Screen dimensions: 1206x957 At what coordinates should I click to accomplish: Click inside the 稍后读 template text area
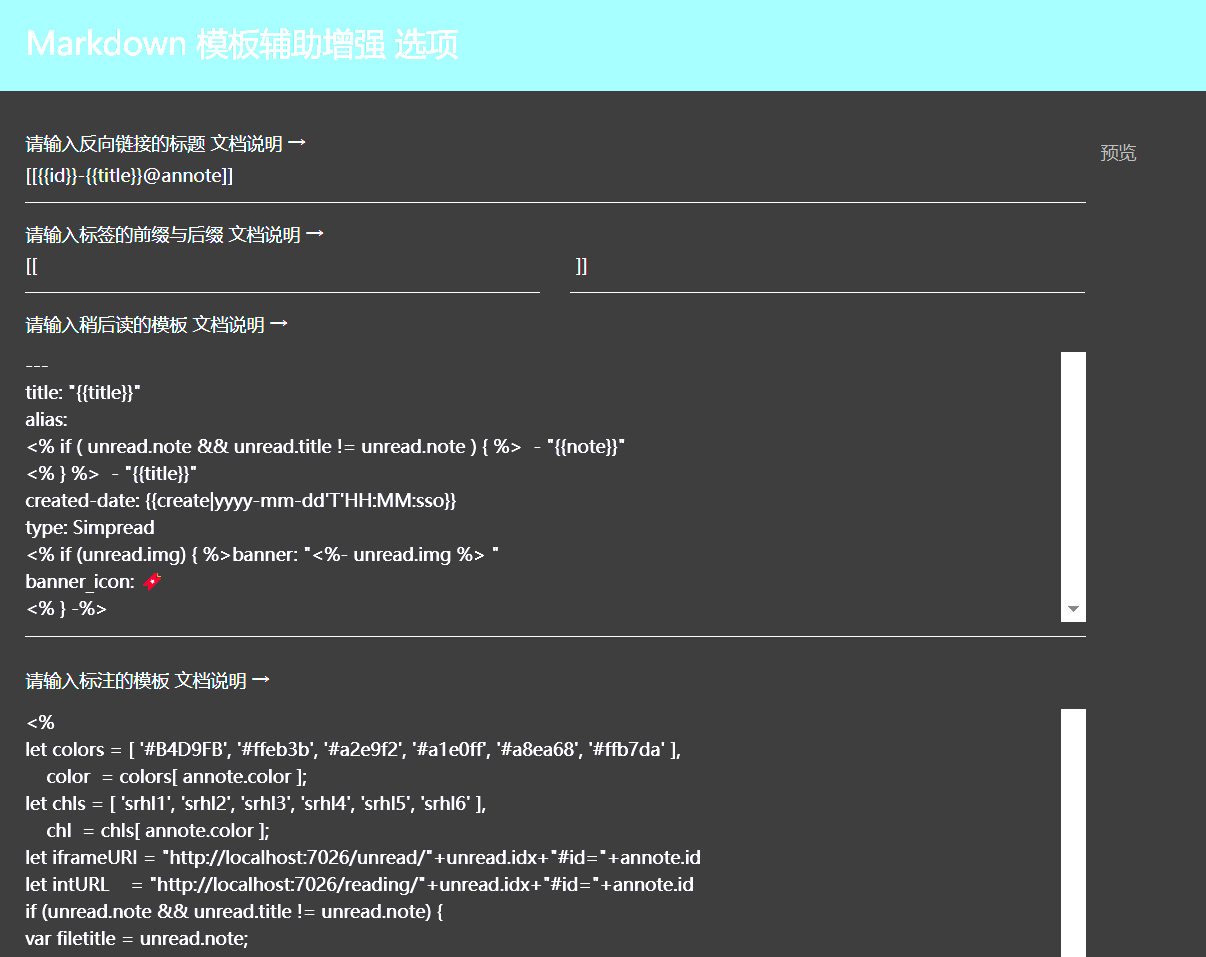(542, 487)
